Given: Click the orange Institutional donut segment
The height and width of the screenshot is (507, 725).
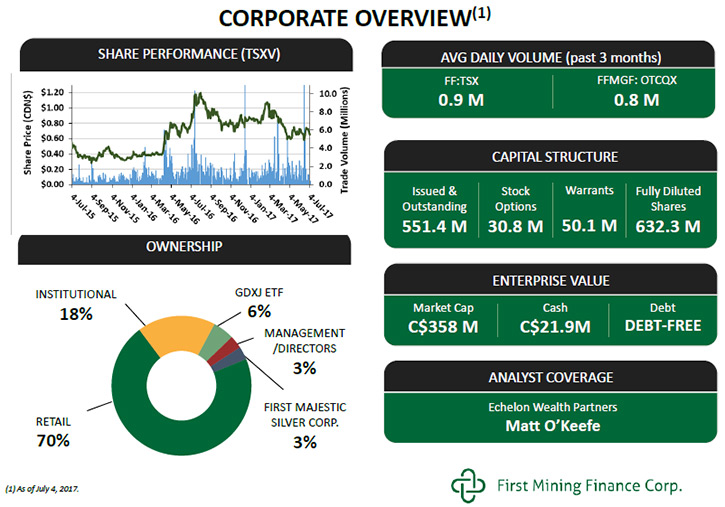Looking at the screenshot, I should point(176,335).
